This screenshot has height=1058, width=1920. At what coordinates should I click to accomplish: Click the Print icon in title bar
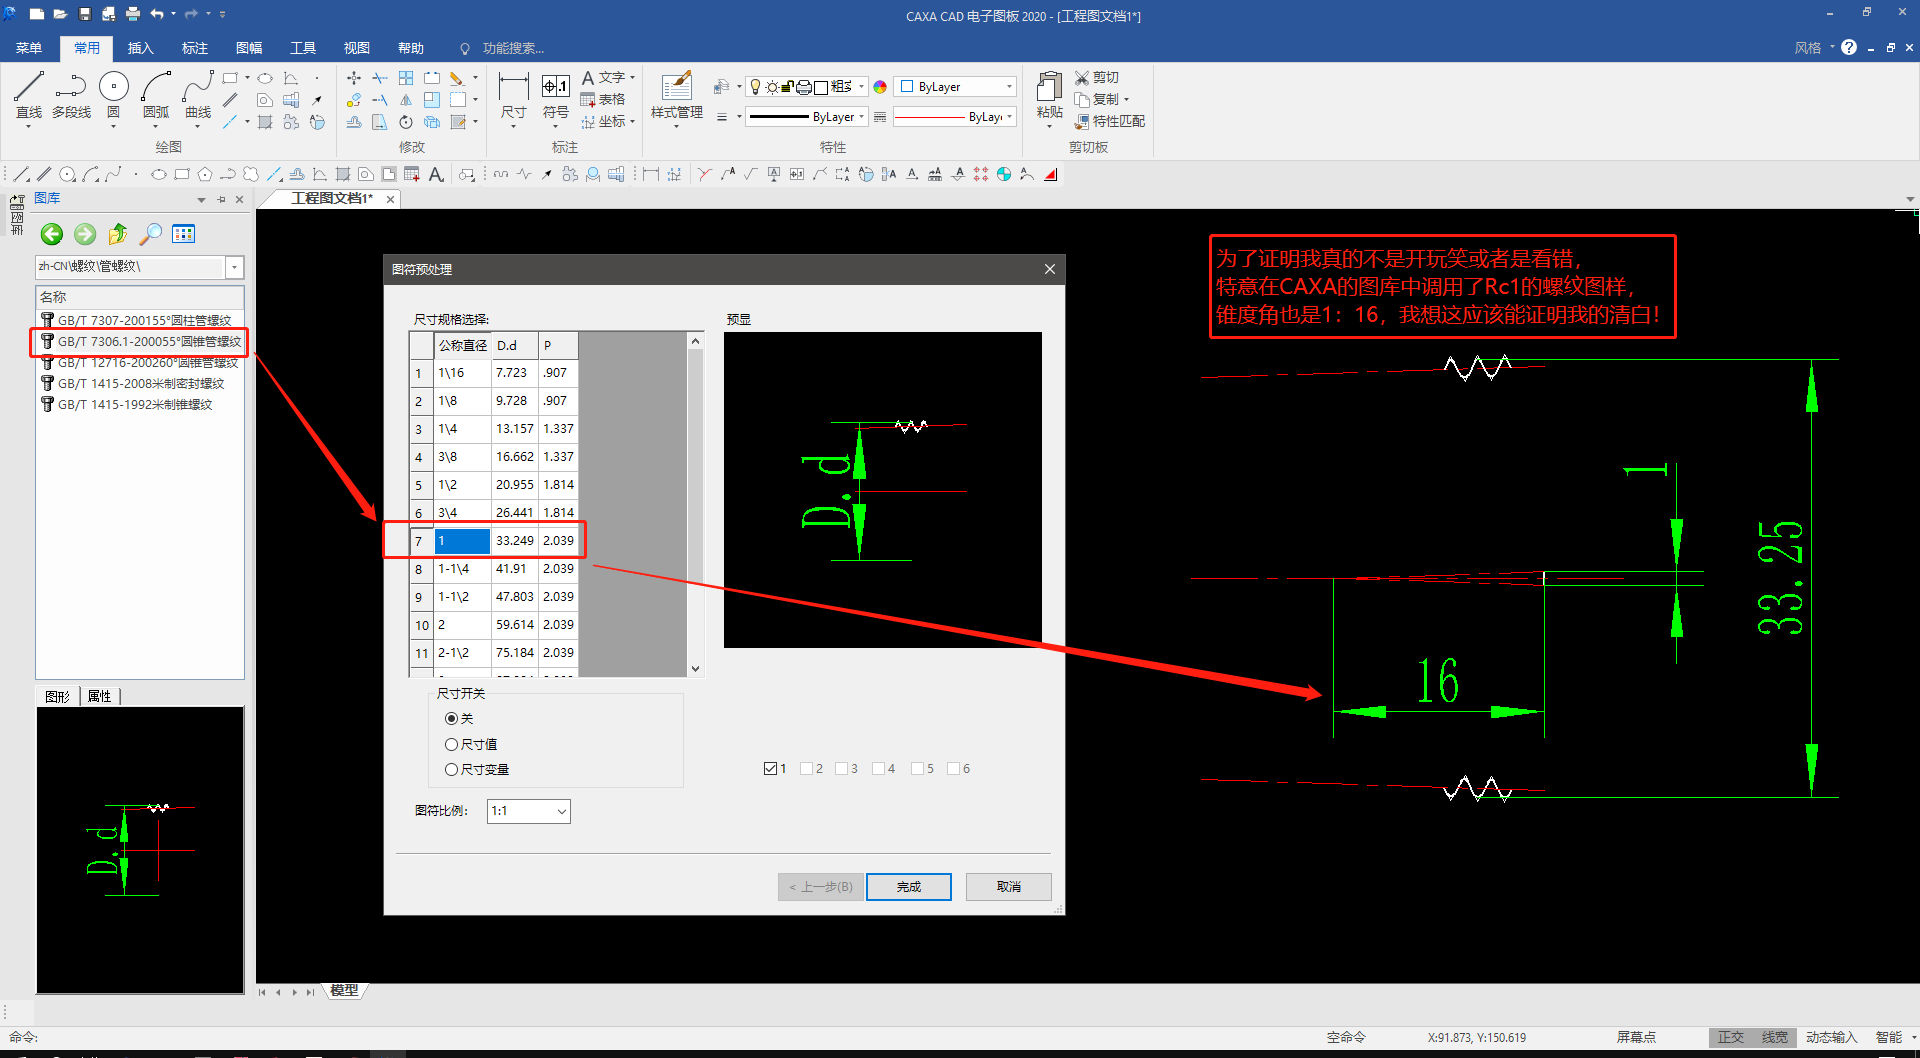point(132,14)
